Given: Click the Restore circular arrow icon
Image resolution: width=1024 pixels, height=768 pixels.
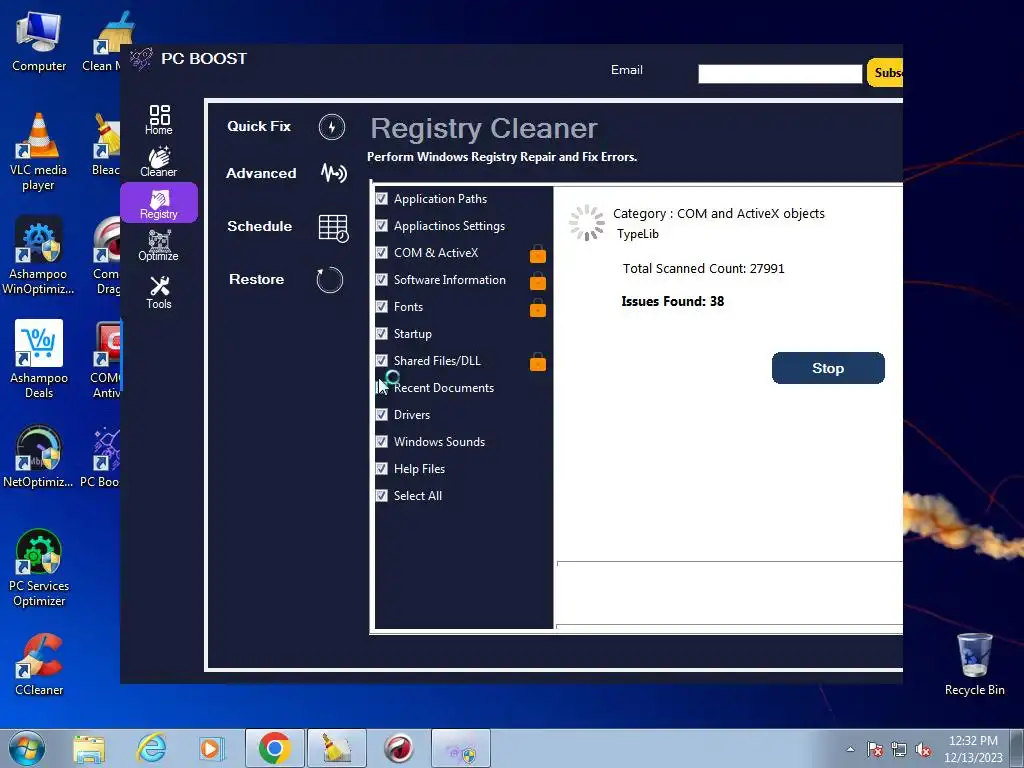Looking at the screenshot, I should coord(330,280).
